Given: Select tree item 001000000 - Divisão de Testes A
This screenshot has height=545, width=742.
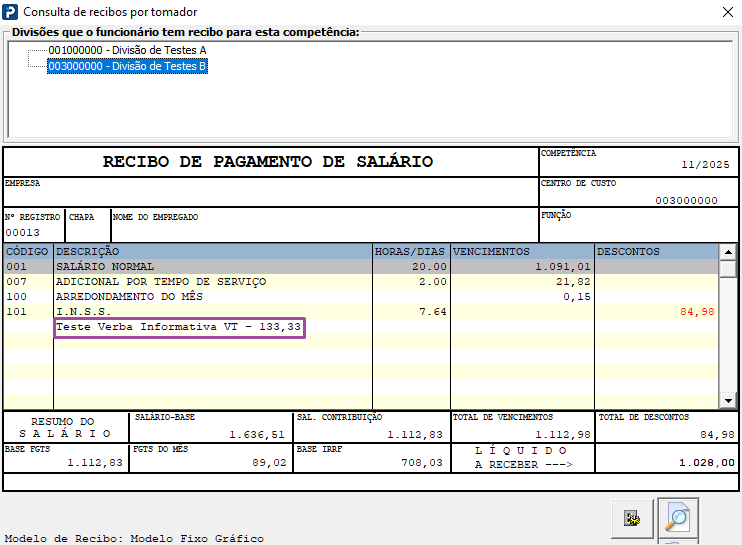Looking at the screenshot, I should (127, 50).
